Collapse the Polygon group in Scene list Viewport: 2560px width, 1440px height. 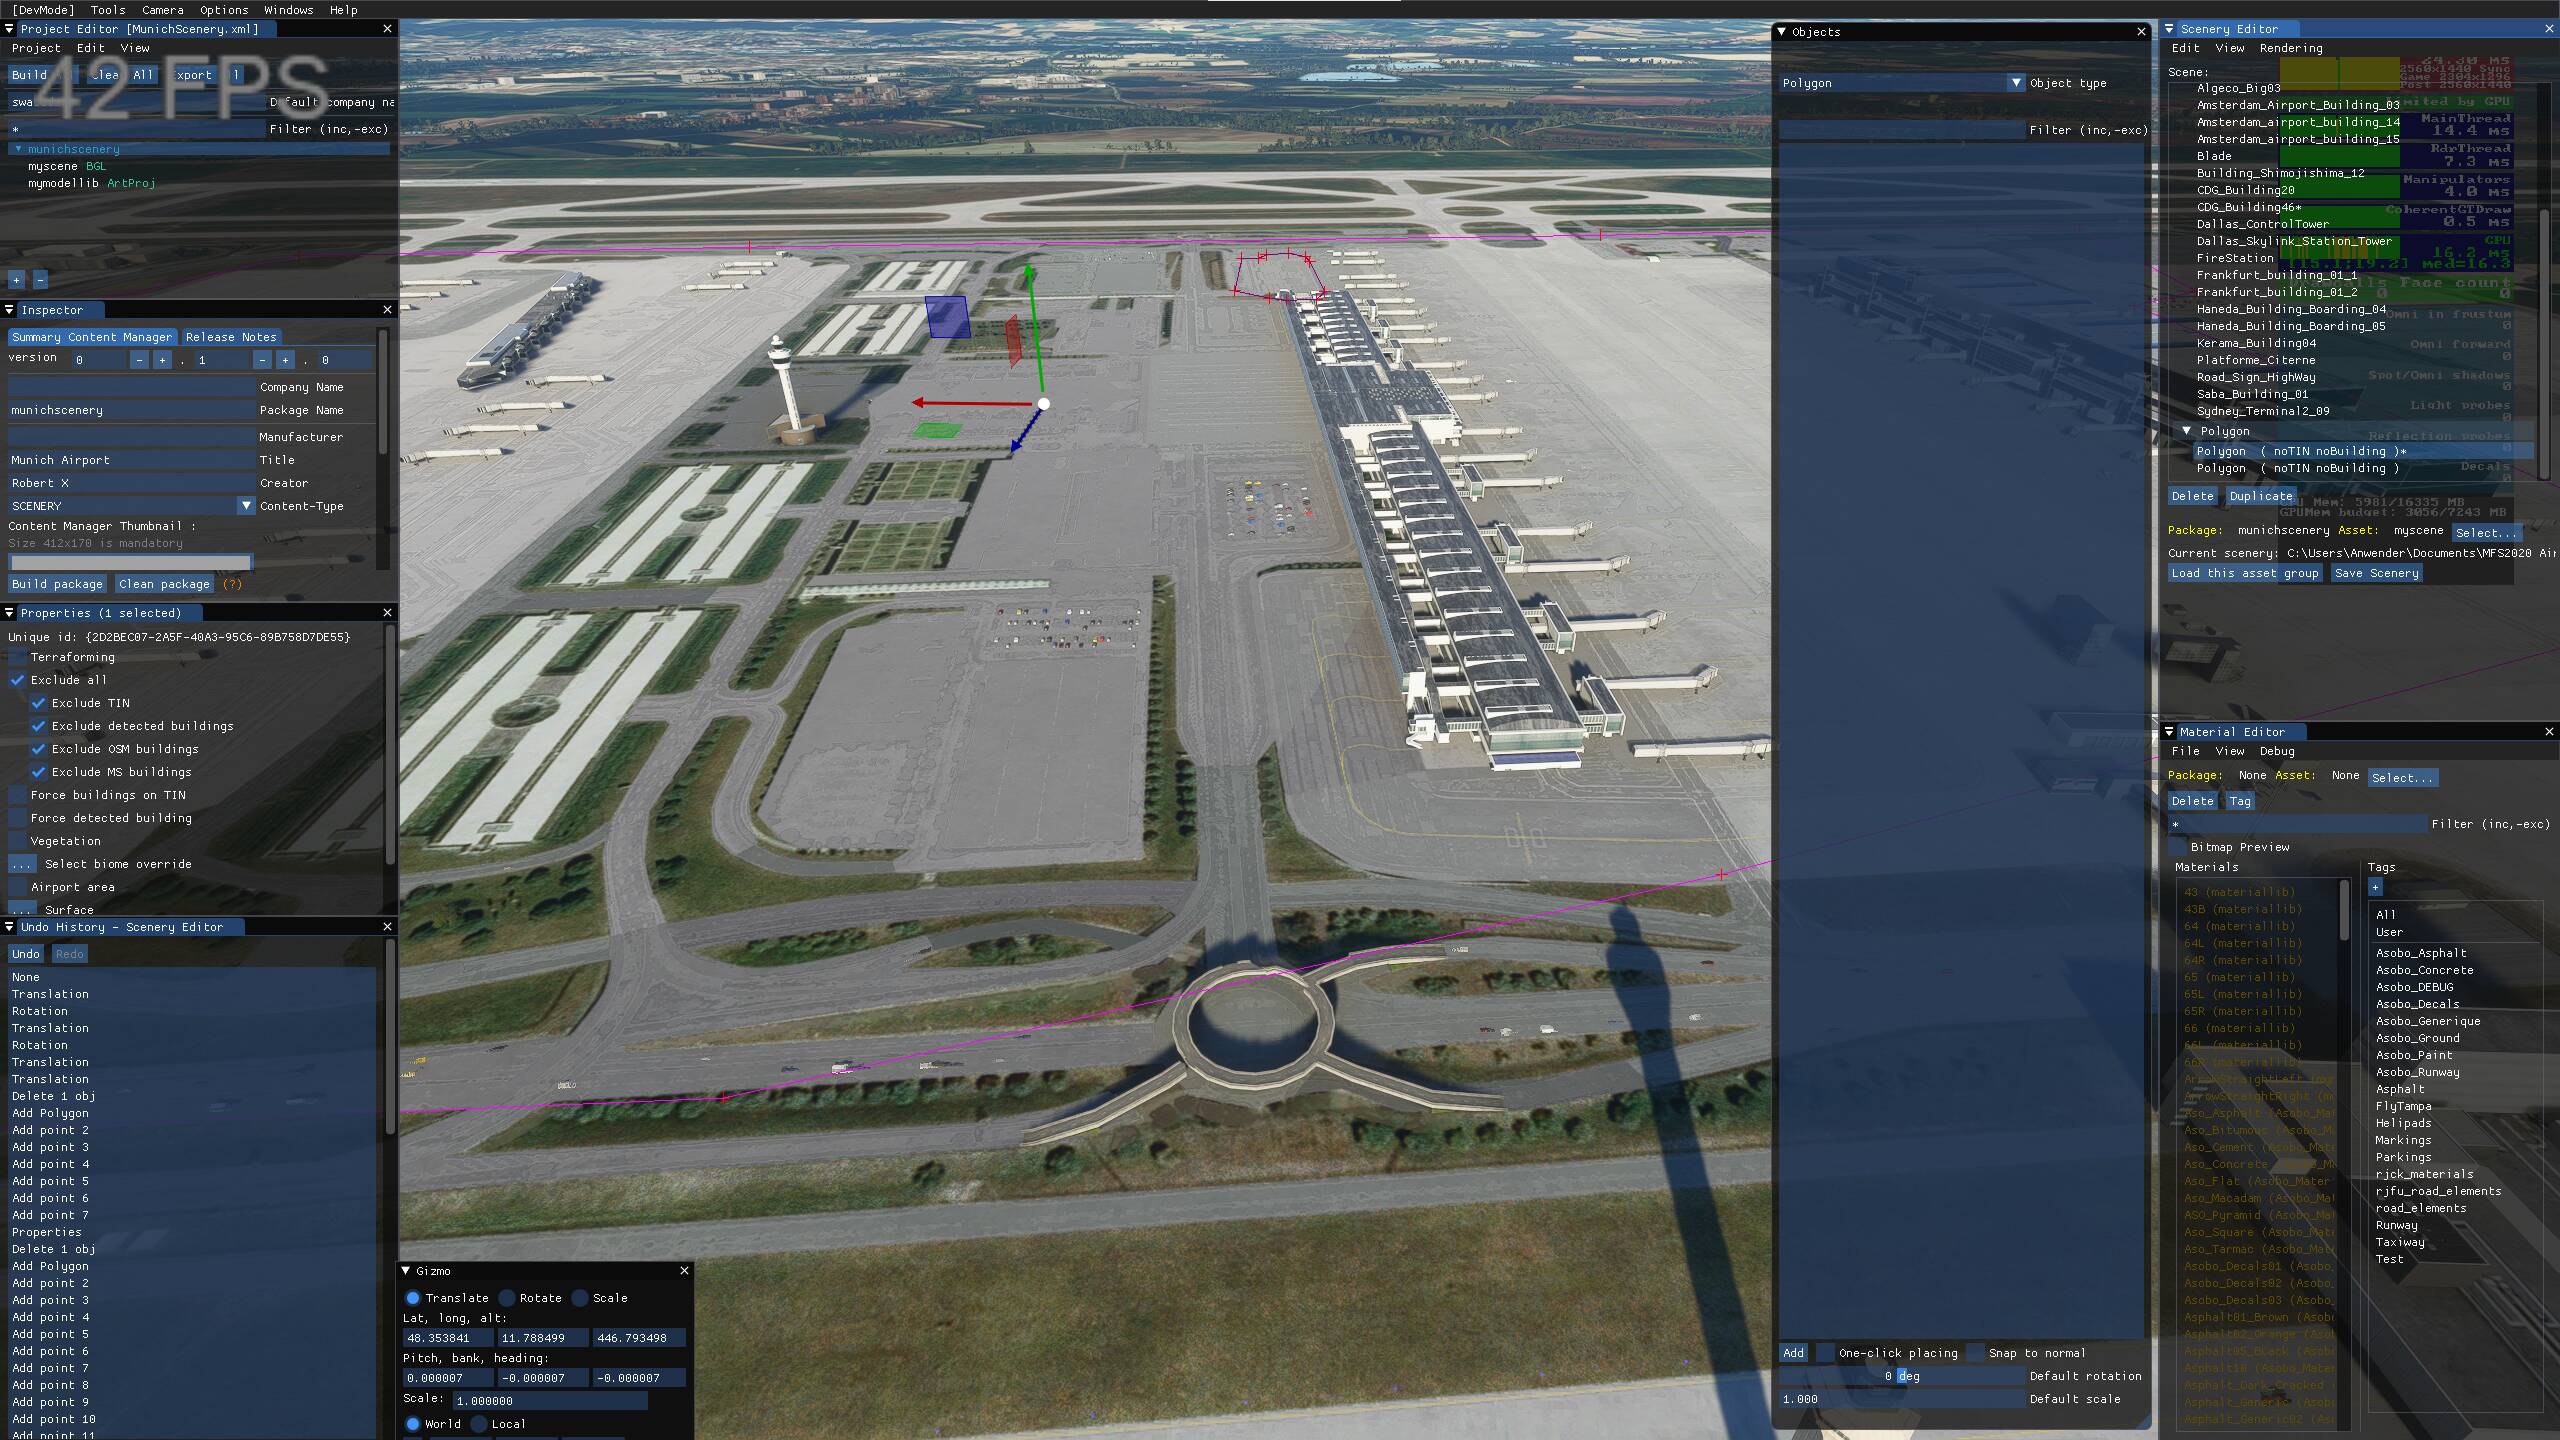pyautogui.click(x=2186, y=431)
